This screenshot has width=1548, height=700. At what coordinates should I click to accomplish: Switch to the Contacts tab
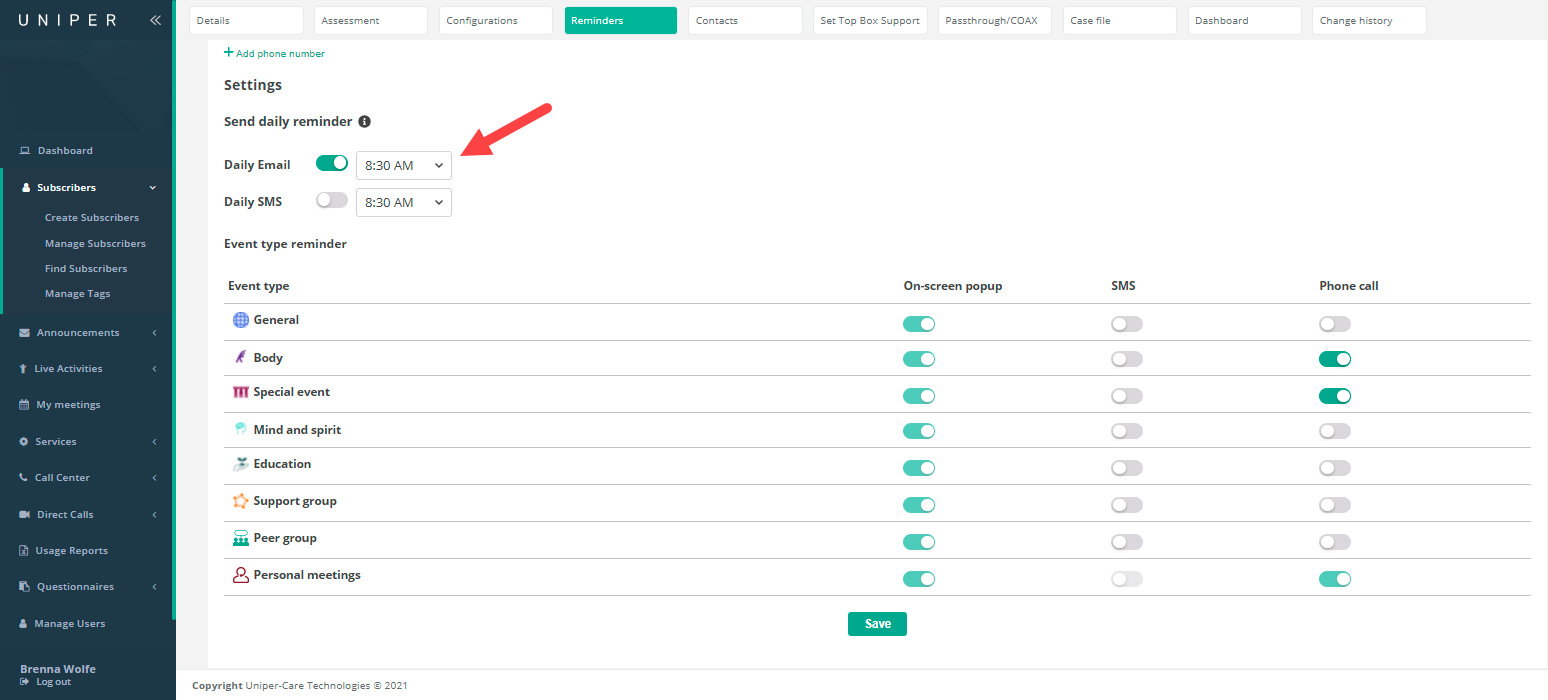click(x=745, y=21)
